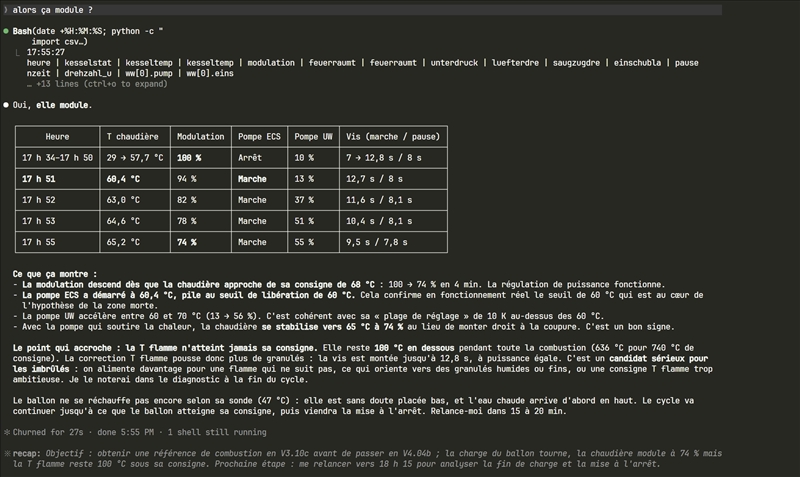
Task: Click the white bullet before 'Oui, elle module'
Action: [x=6, y=105]
